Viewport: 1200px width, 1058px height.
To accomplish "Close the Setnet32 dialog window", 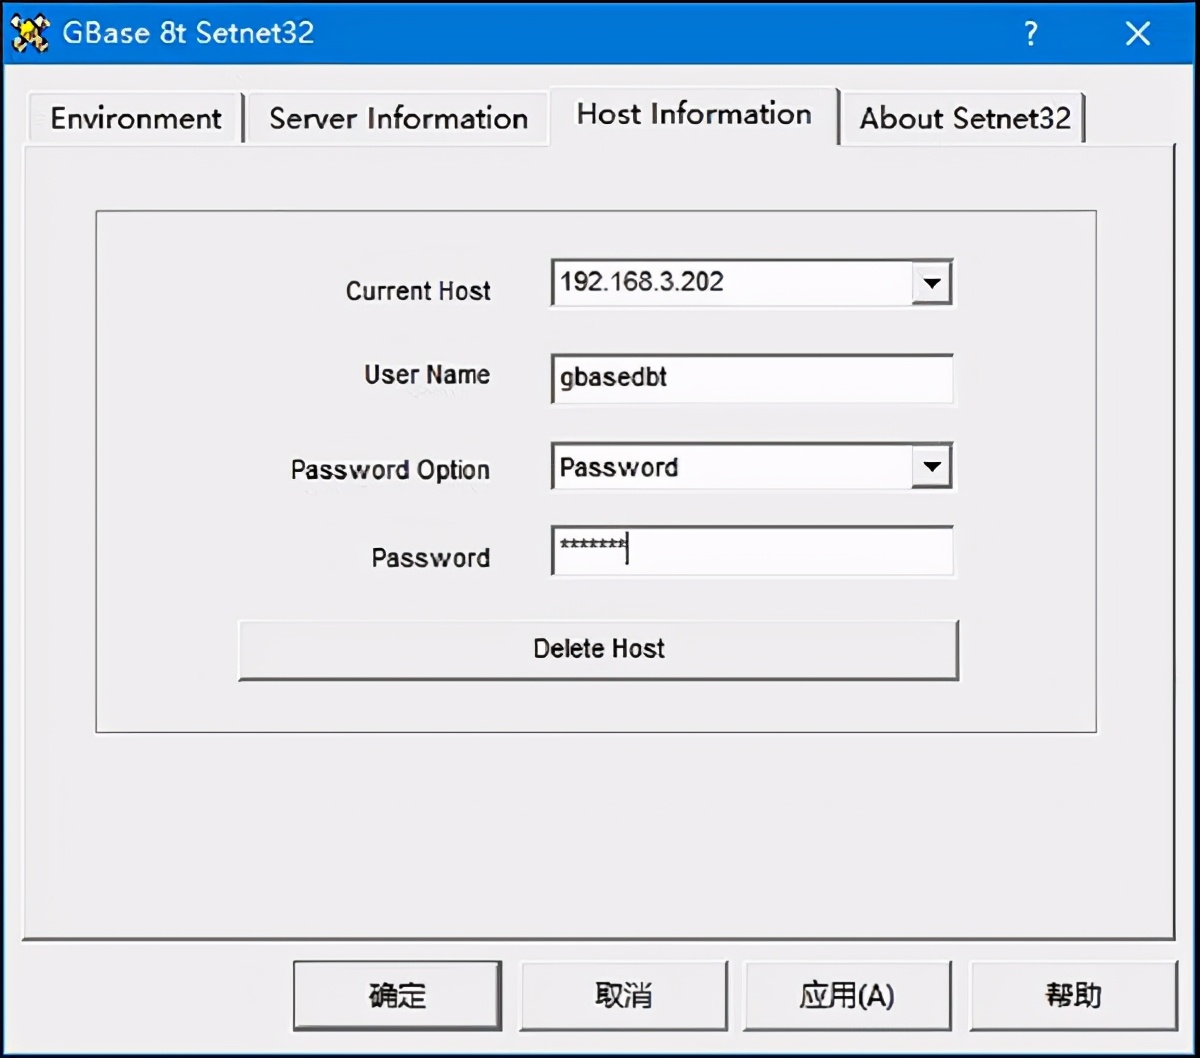I will pyautogui.click(x=1138, y=34).
